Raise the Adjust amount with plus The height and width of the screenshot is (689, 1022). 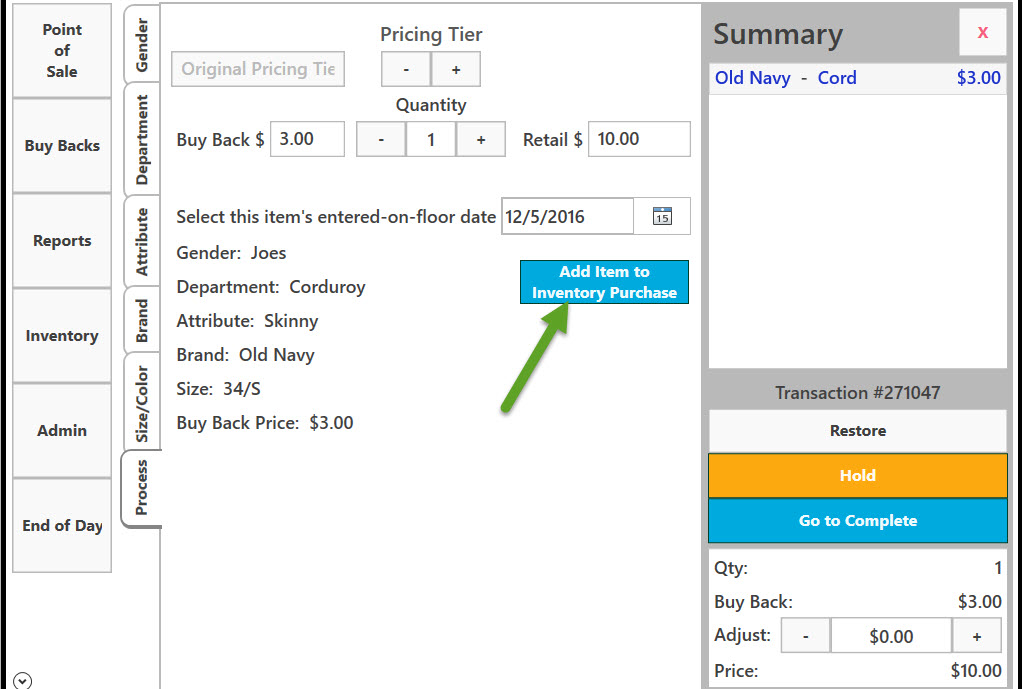pyautogui.click(x=976, y=636)
